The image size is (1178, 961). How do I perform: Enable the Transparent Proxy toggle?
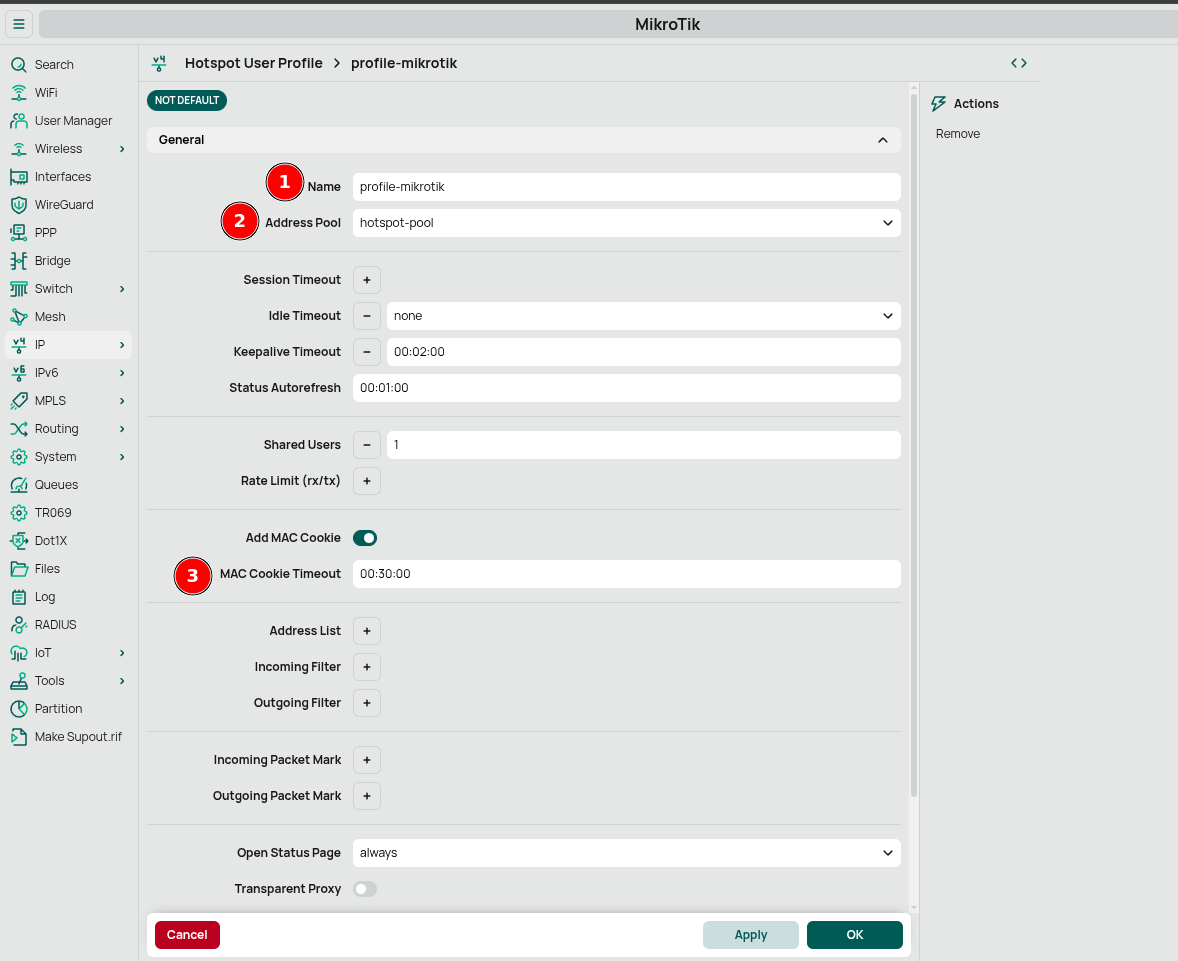[365, 888]
